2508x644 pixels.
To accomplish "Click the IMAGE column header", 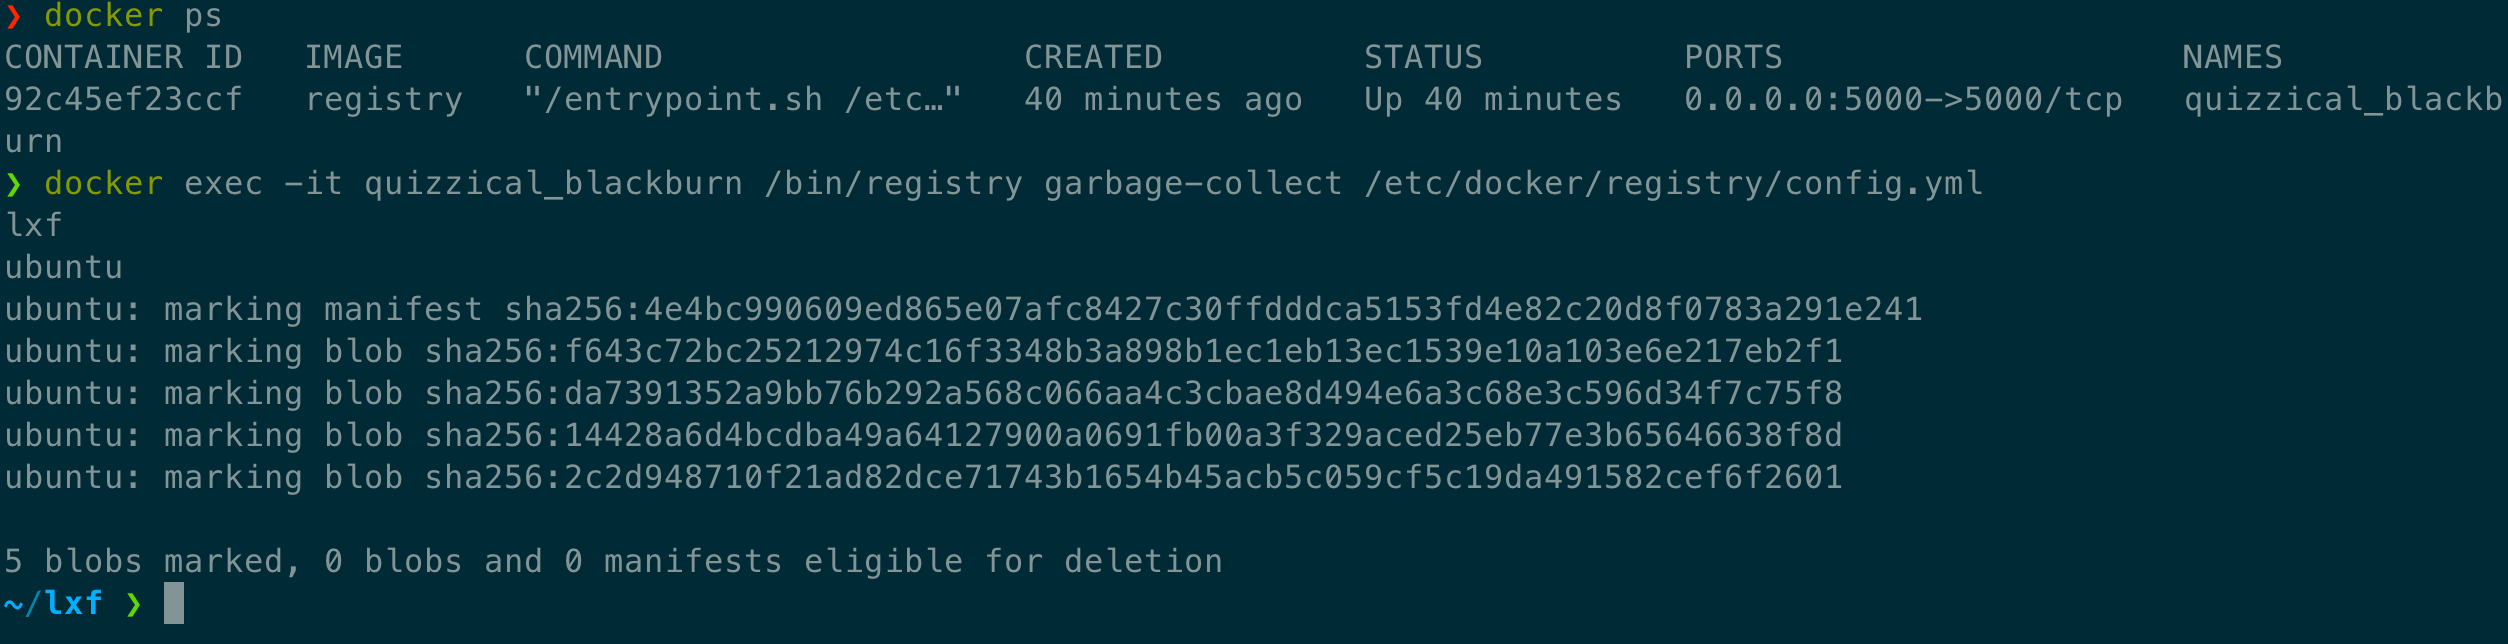I will (x=354, y=57).
